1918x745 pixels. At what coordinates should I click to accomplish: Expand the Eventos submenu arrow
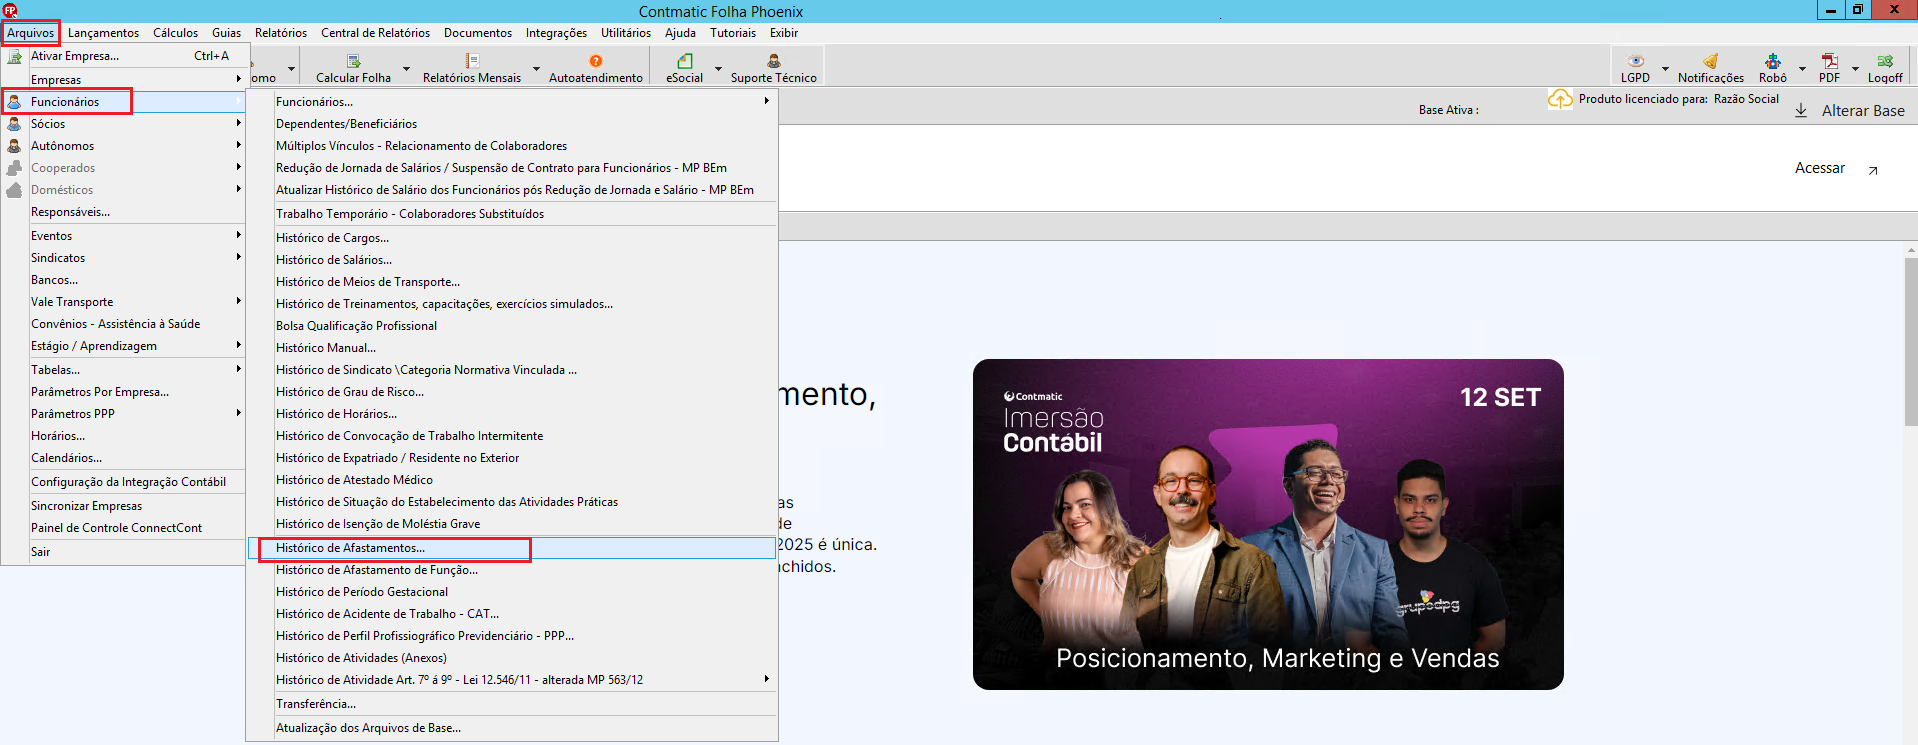pyautogui.click(x=238, y=235)
